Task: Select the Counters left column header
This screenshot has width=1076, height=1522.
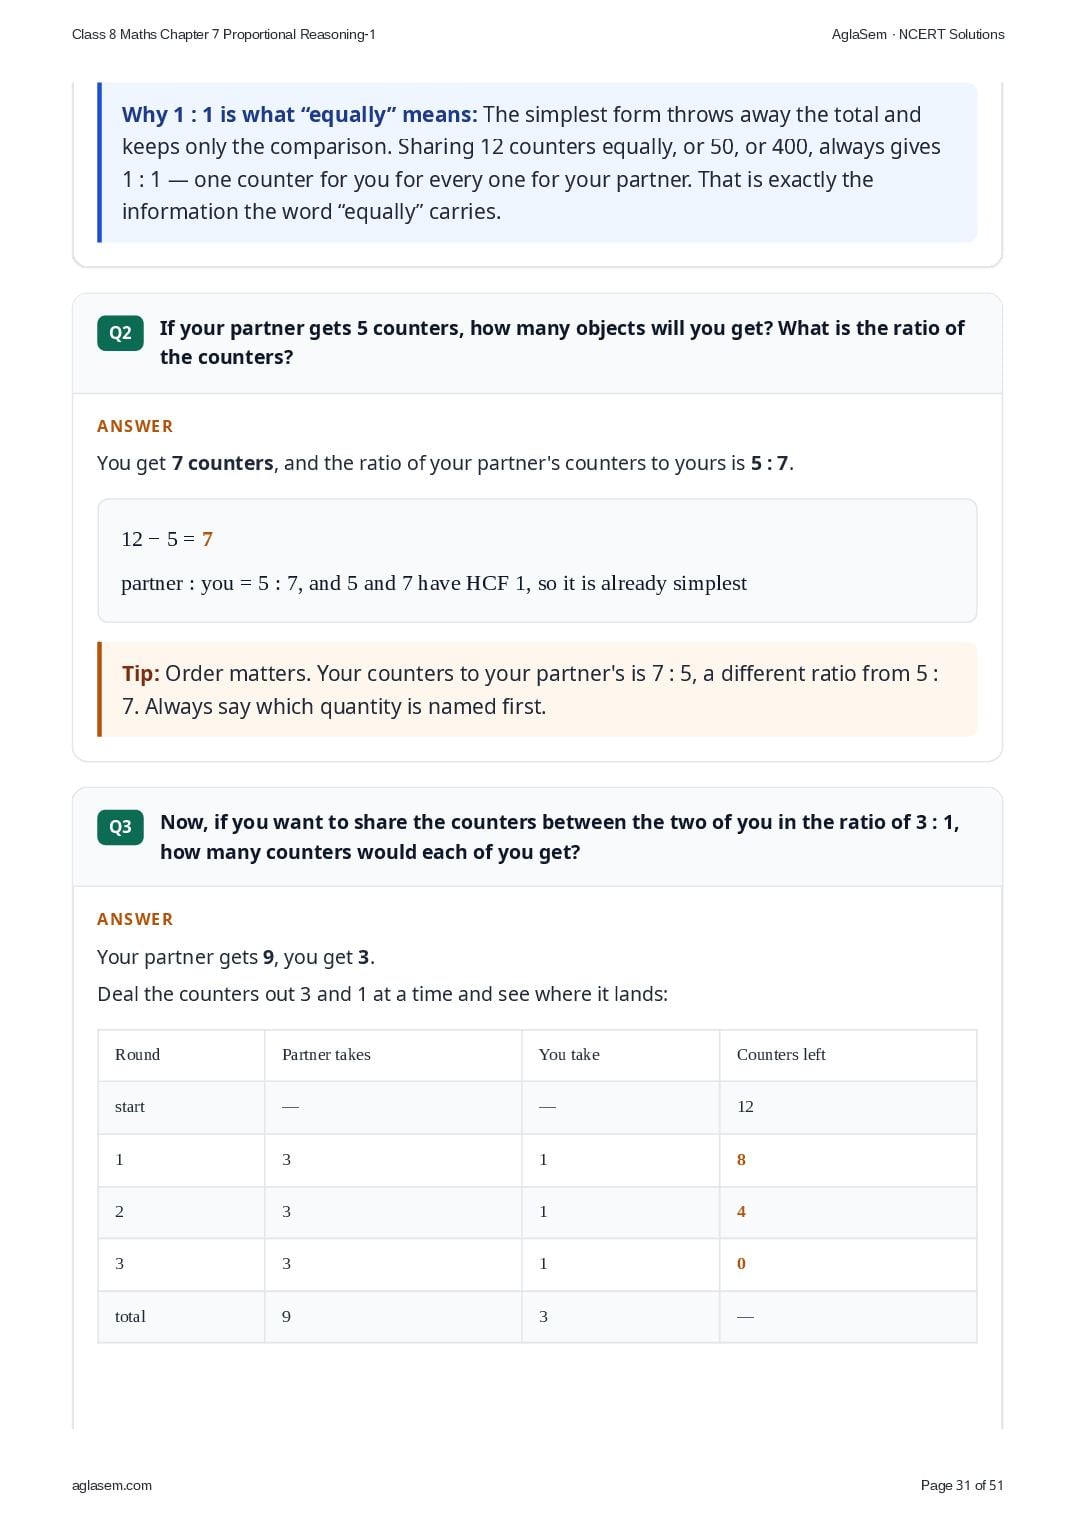Action: [781, 1054]
